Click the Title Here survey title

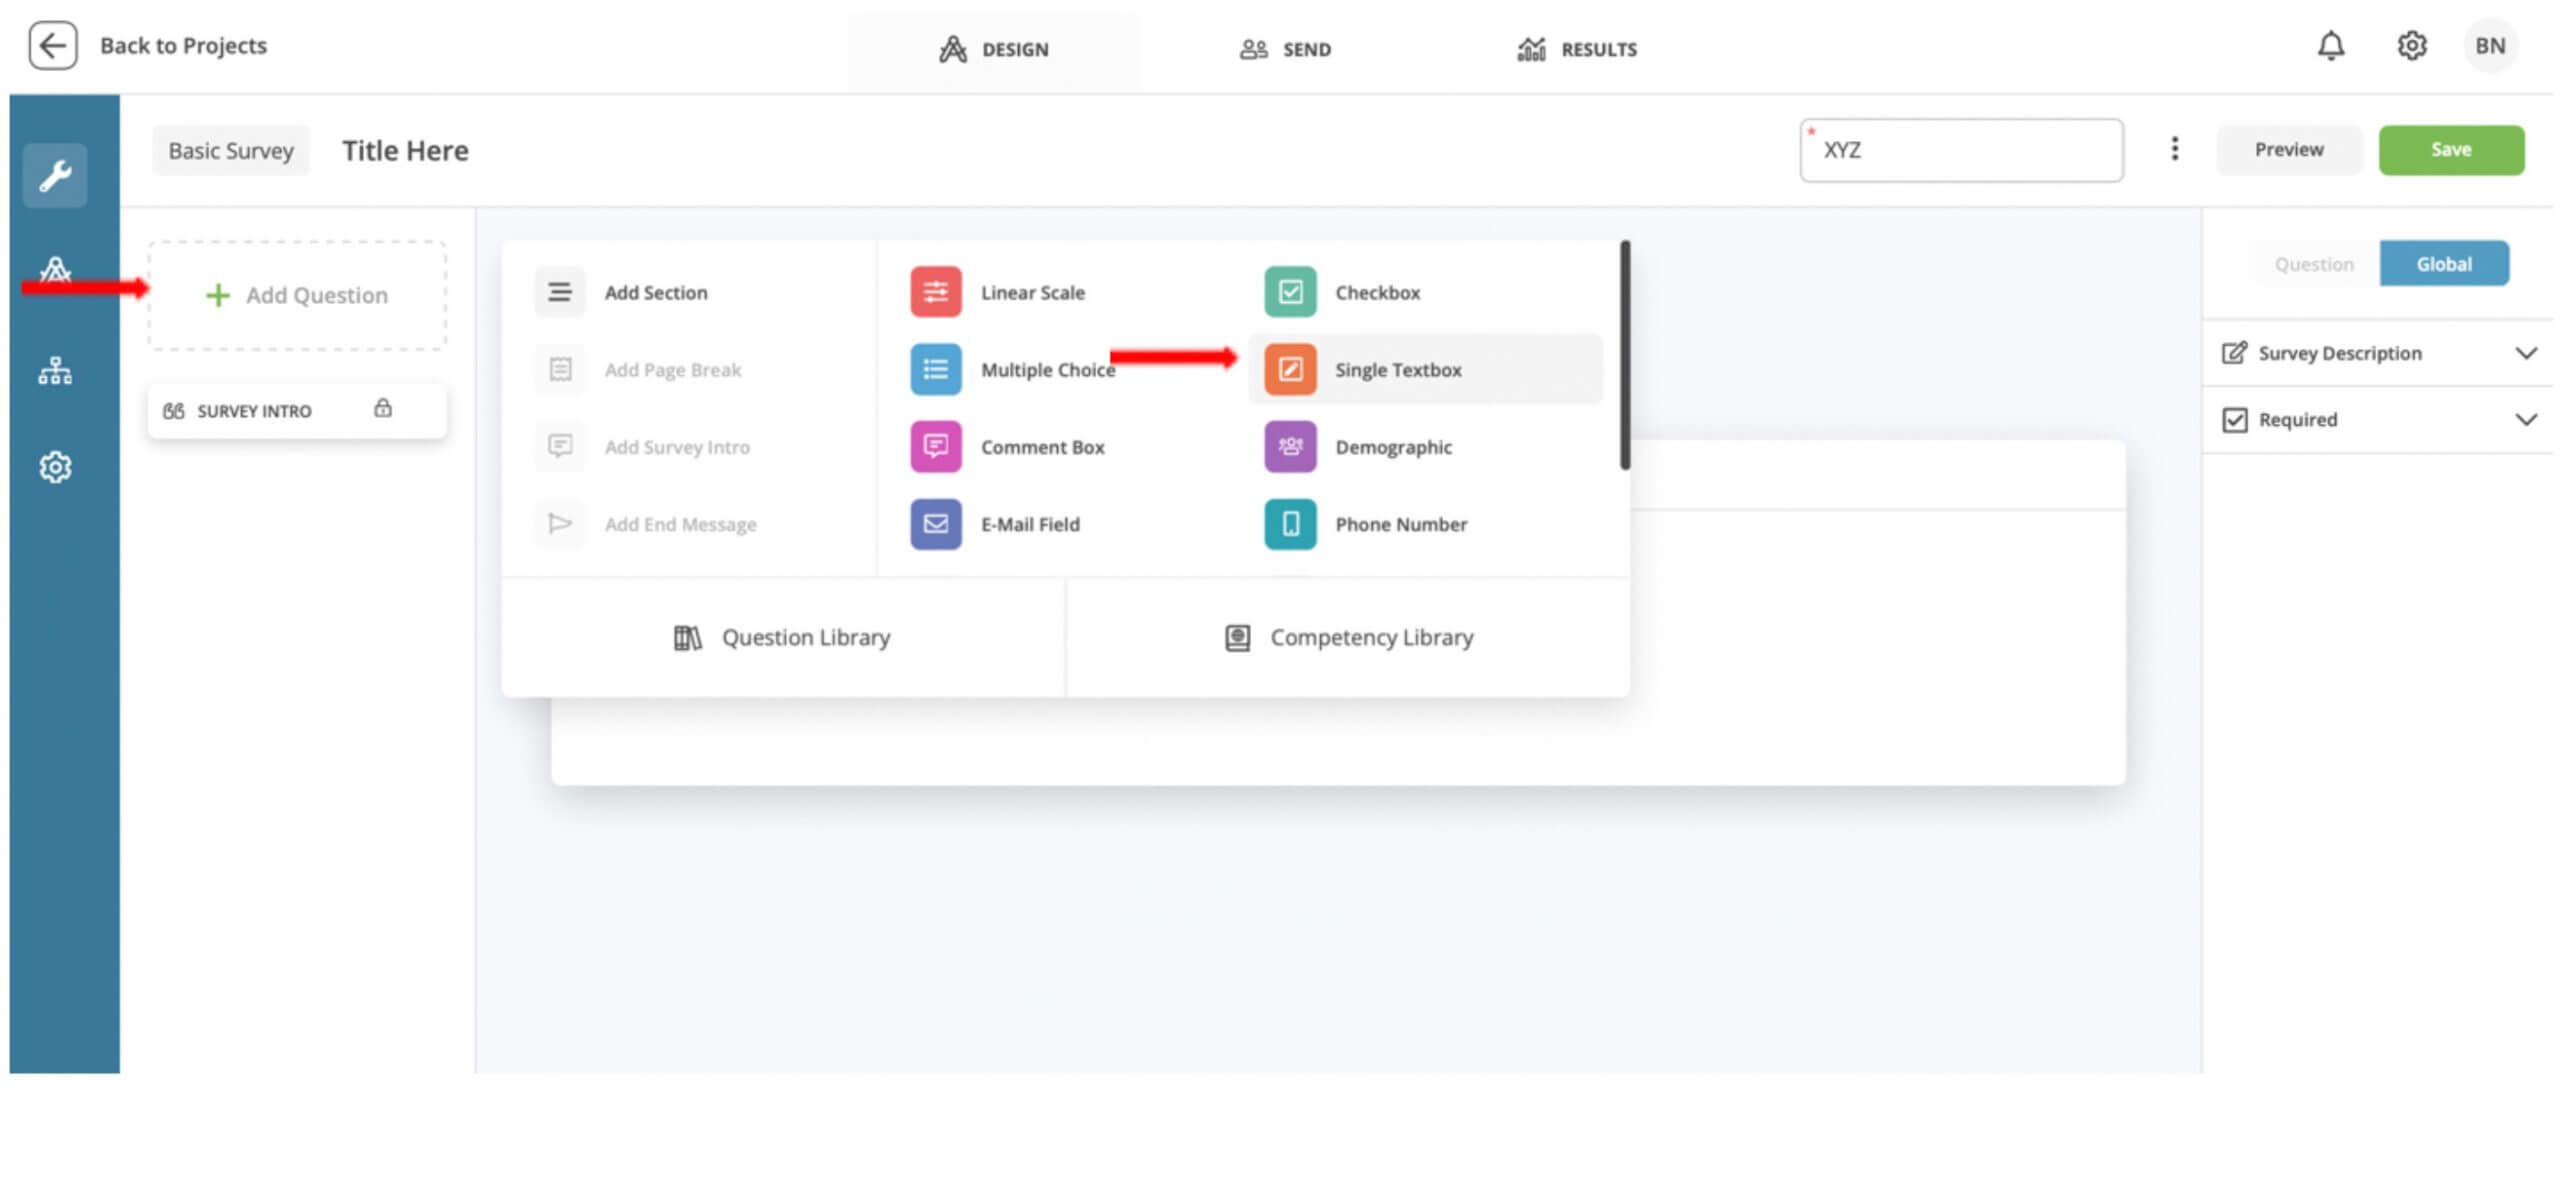pos(405,151)
